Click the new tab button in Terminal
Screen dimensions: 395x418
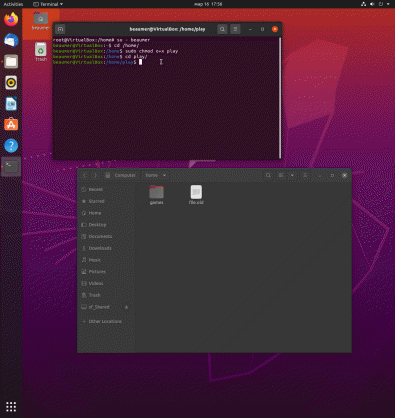click(x=60, y=29)
